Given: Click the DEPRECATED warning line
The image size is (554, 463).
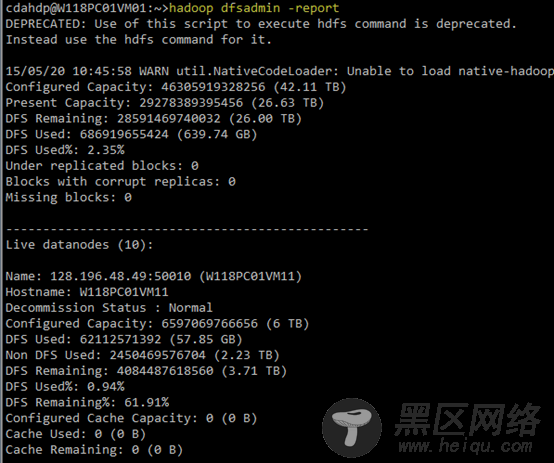Looking at the screenshot, I should click(261, 24).
